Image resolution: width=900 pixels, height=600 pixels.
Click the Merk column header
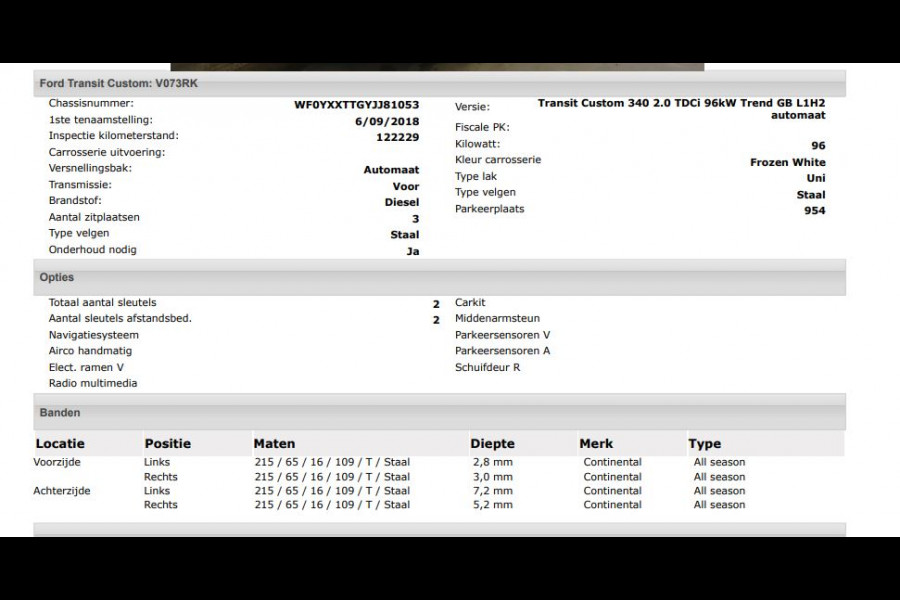597,444
